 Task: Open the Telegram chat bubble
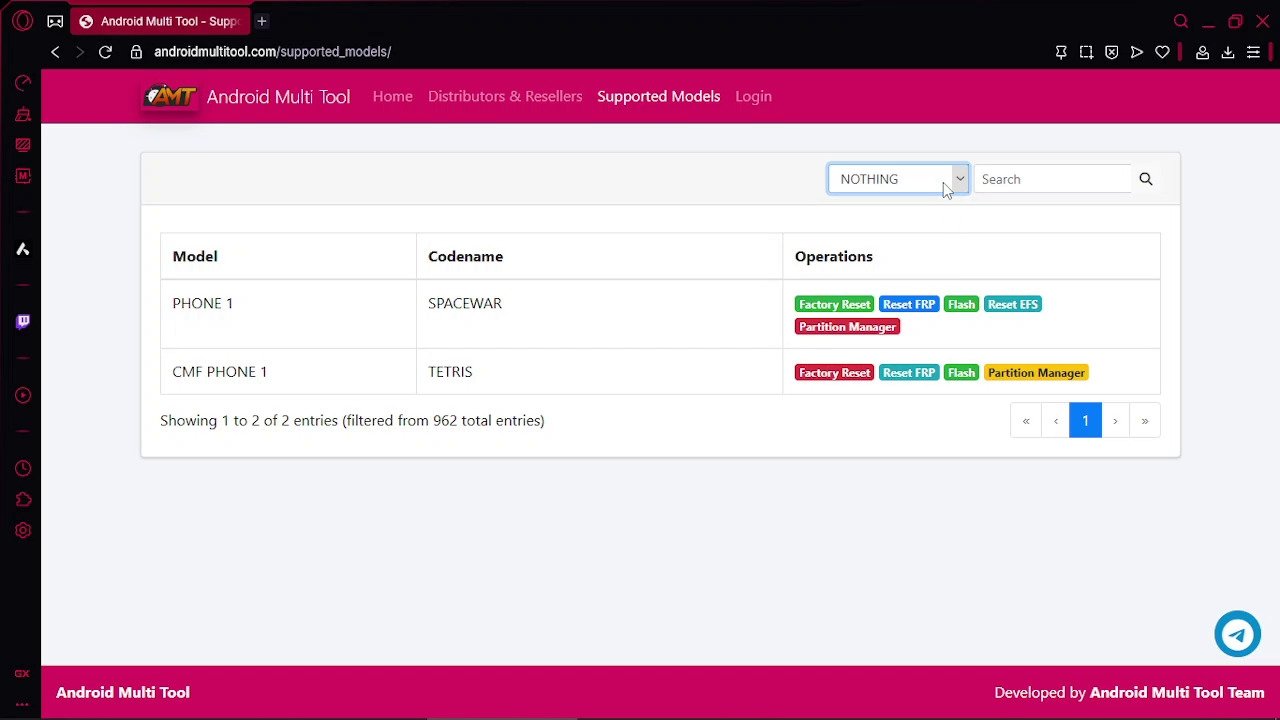pyautogui.click(x=1237, y=634)
